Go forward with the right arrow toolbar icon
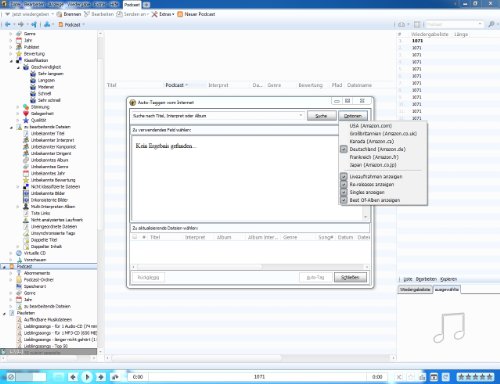 point(21,24)
